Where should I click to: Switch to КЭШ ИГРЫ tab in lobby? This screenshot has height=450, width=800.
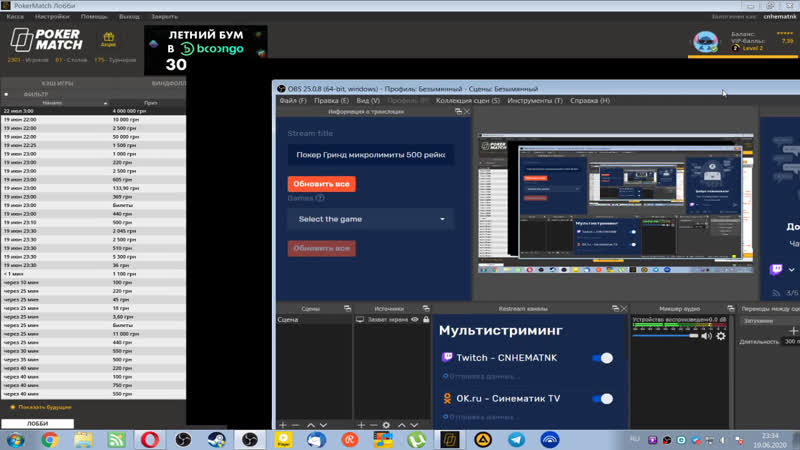coord(57,83)
